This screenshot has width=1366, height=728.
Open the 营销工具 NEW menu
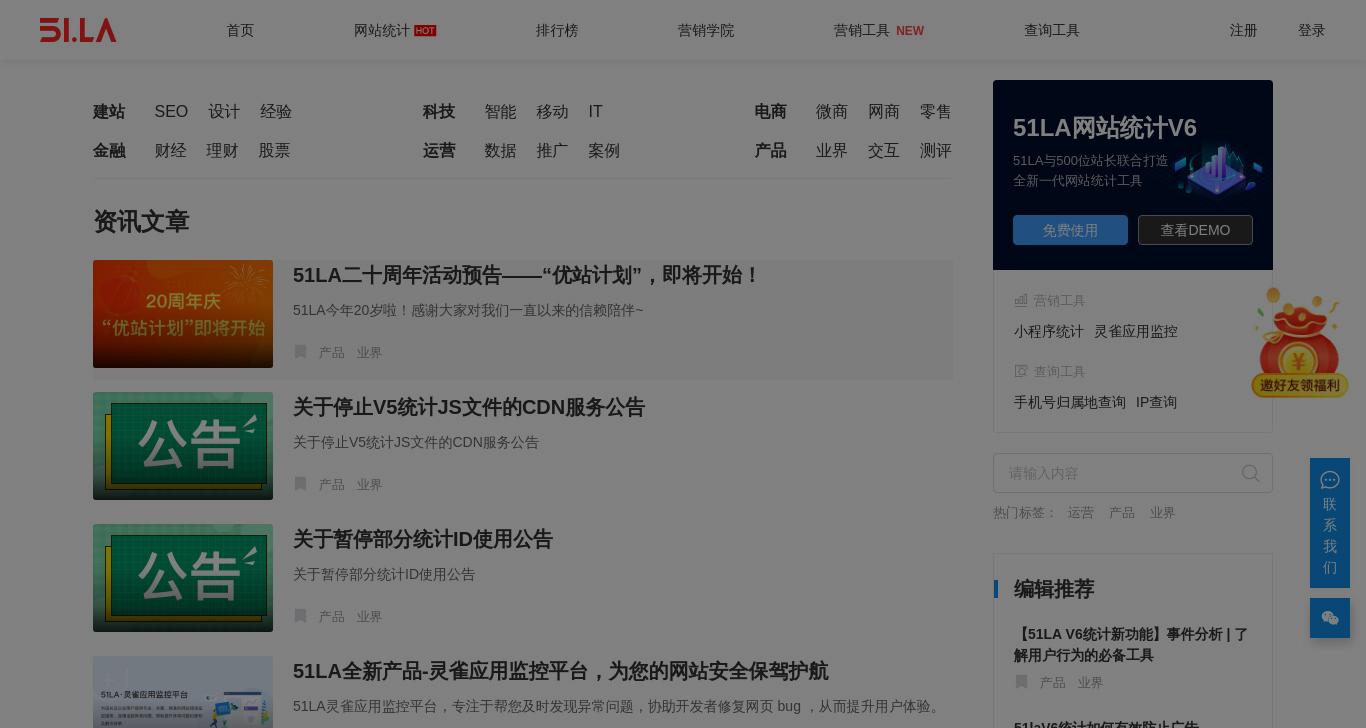tap(879, 30)
